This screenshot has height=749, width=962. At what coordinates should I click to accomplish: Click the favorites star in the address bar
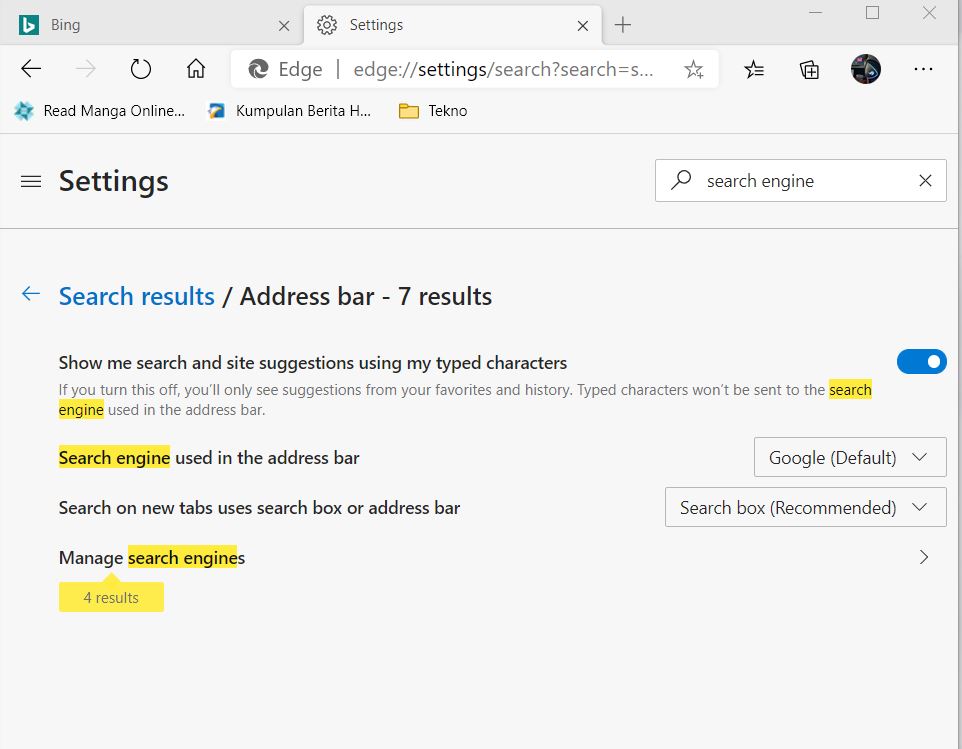coord(694,69)
